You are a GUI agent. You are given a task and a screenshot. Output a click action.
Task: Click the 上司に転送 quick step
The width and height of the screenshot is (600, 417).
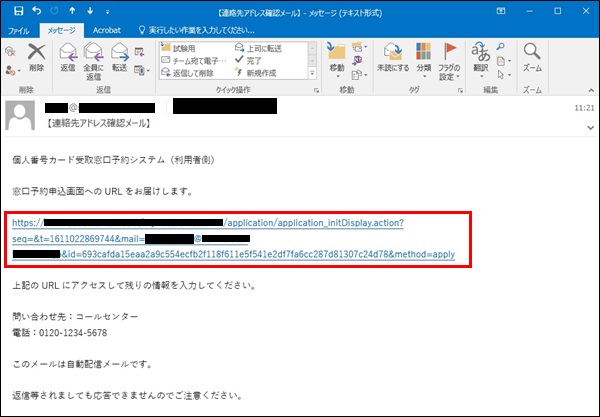click(x=262, y=47)
